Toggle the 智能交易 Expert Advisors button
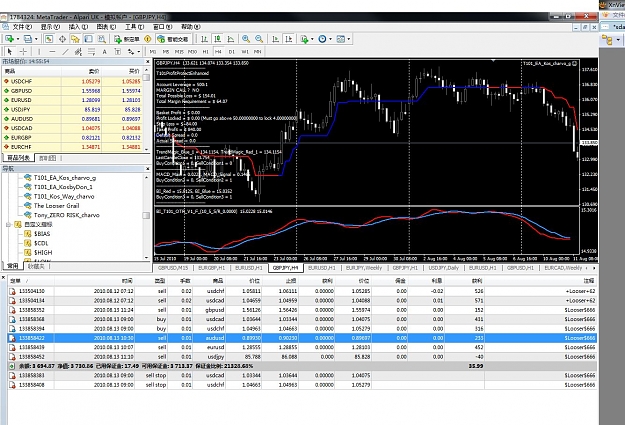Screen dimensions: 625x425 (173, 39)
